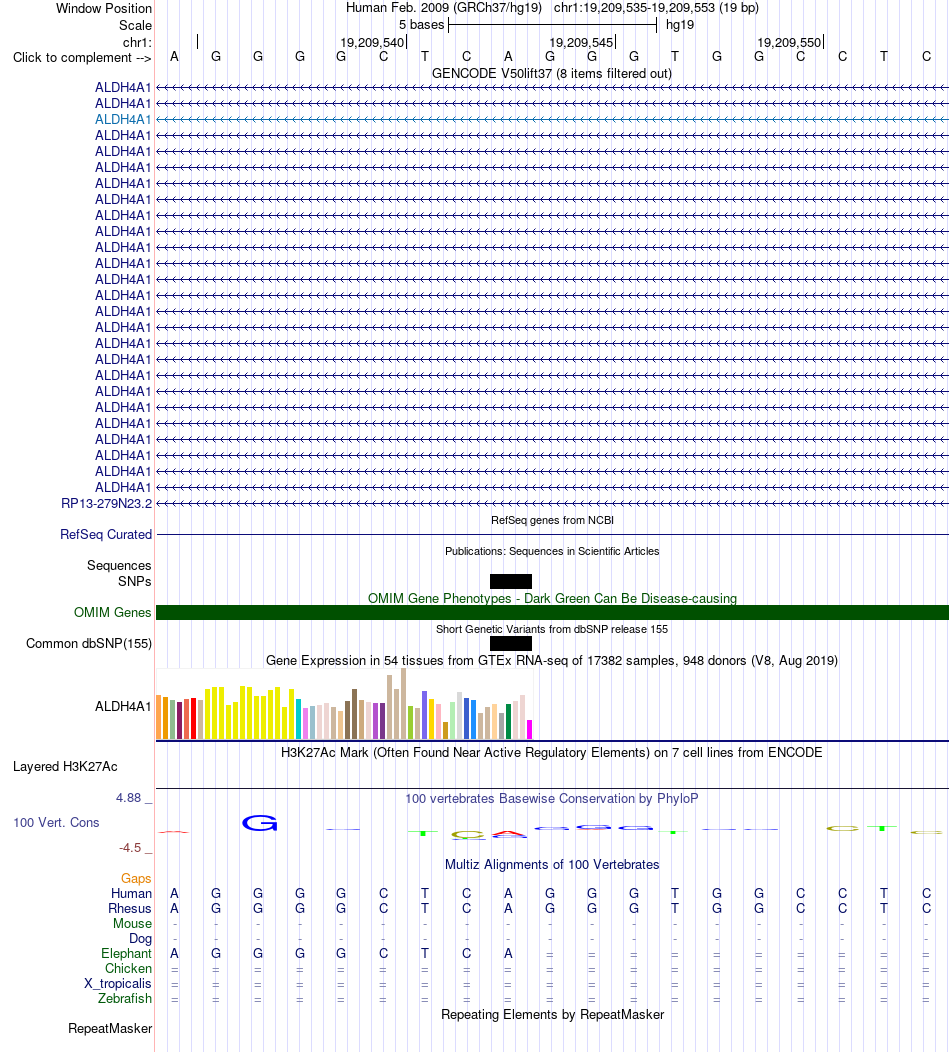Open '100 vertebrates Basewise Conservation by PhyloP' title
This screenshot has width=950, height=1052.
551,798
